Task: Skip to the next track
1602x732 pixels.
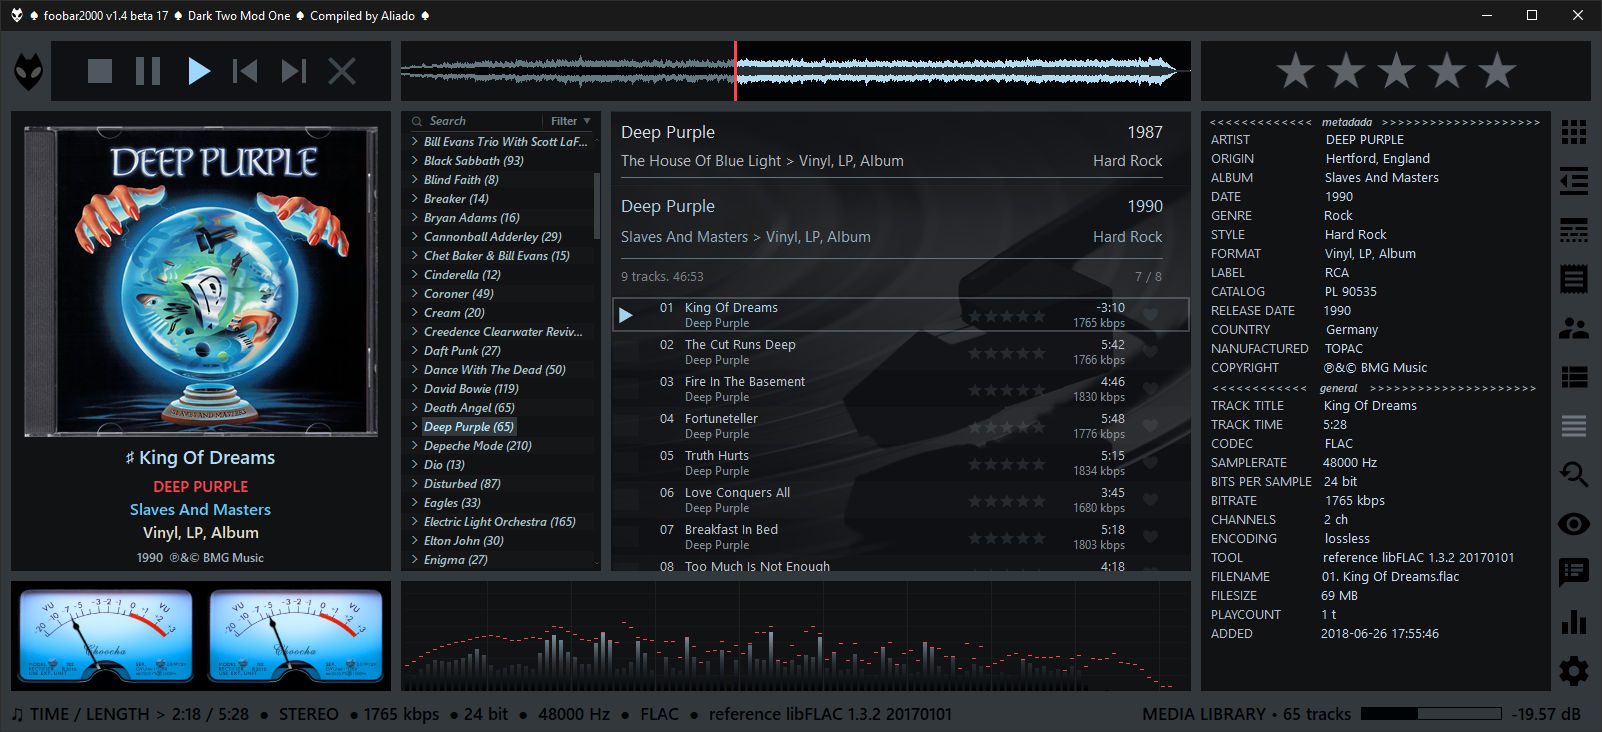Action: tap(294, 71)
